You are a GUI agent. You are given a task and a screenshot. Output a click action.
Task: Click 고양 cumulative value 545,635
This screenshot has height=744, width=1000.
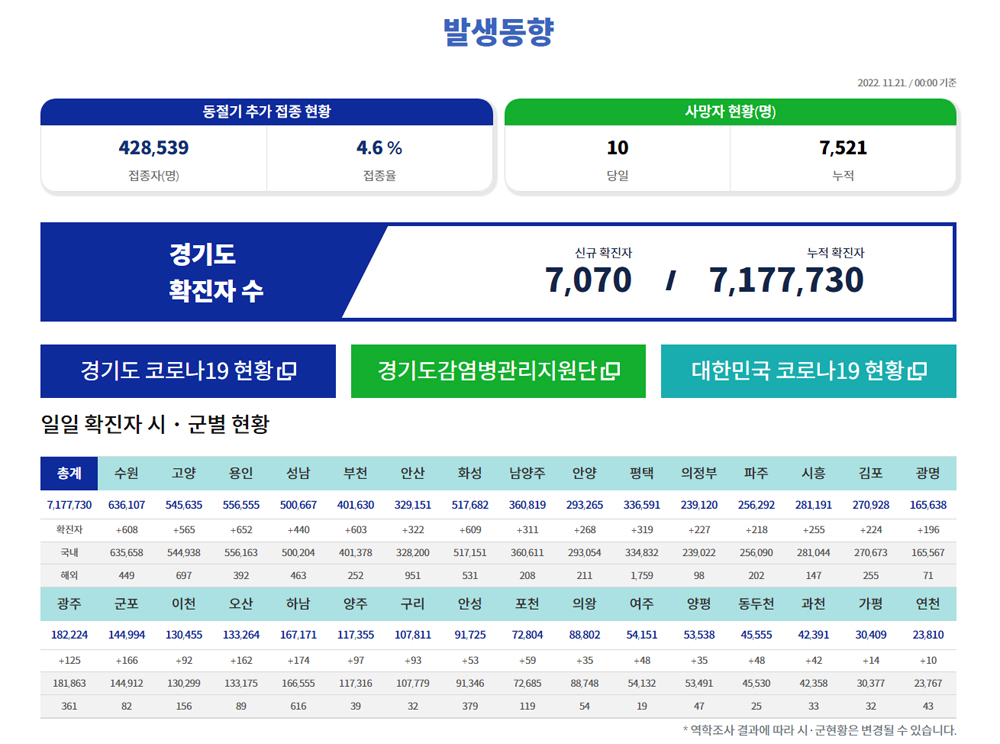coord(184,505)
